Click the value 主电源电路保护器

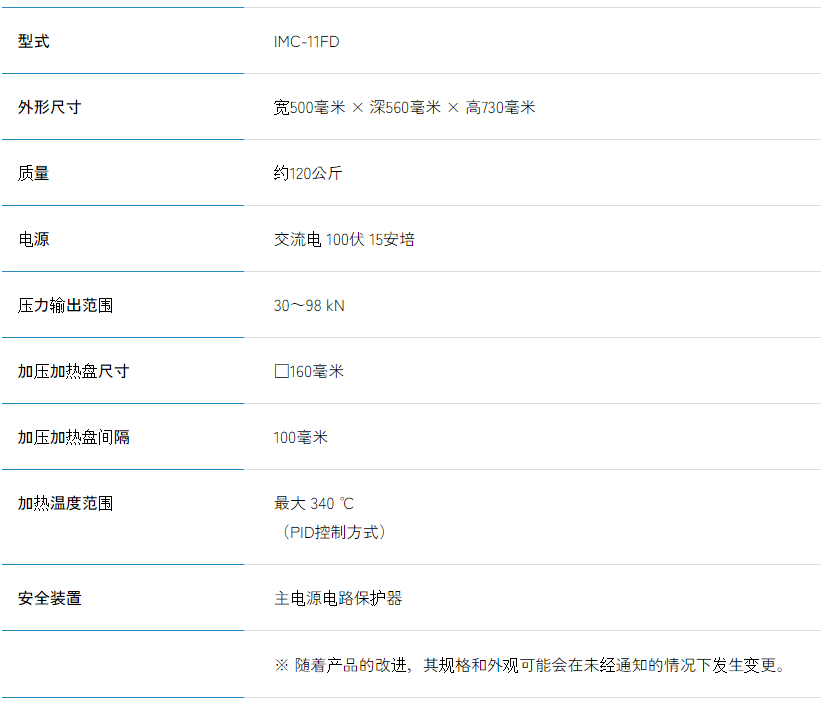tap(338, 599)
